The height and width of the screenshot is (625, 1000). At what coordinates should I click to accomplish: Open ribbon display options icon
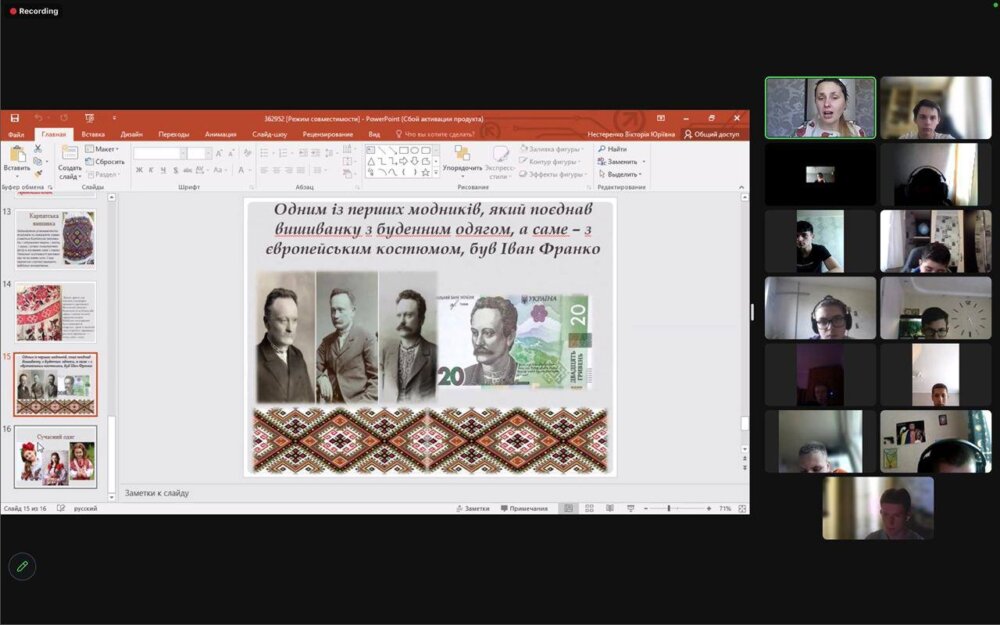coord(661,118)
